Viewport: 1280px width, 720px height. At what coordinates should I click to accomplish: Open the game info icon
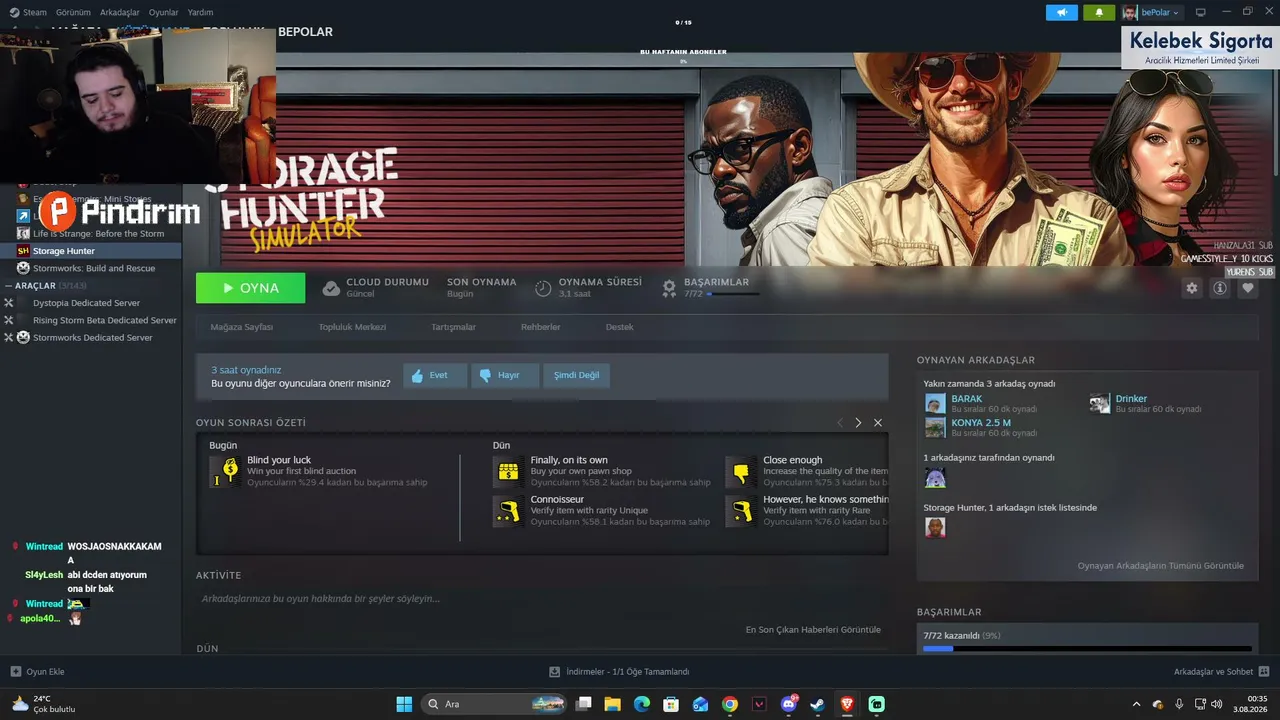coord(1220,288)
